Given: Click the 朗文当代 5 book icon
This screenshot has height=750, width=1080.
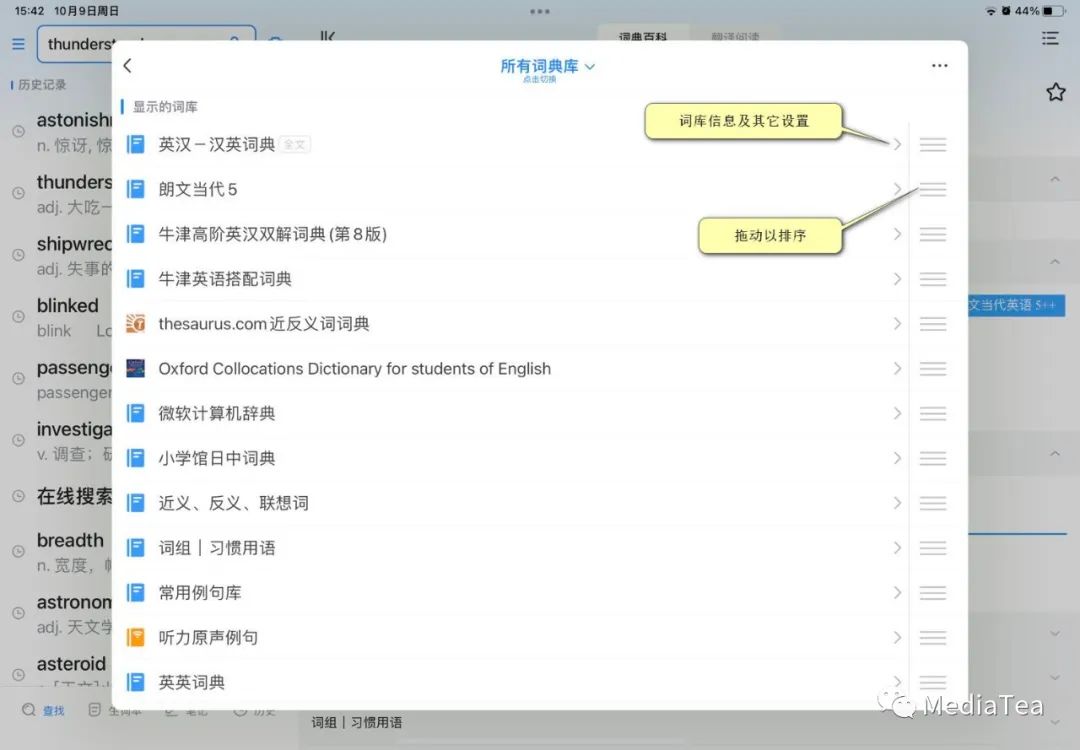Looking at the screenshot, I should [136, 189].
